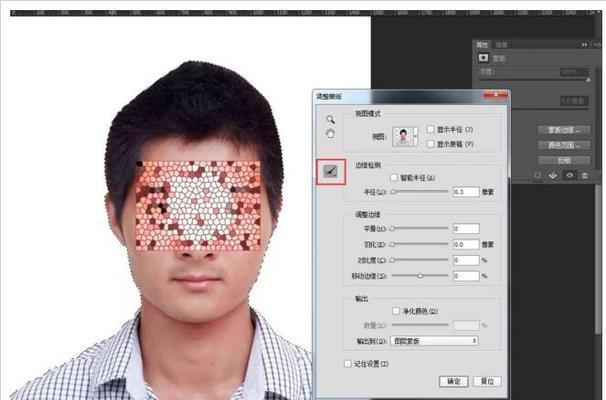The width and height of the screenshot is (606, 400).
Task: Check the 记住设置 (T) checkbox
Action: (x=347, y=364)
